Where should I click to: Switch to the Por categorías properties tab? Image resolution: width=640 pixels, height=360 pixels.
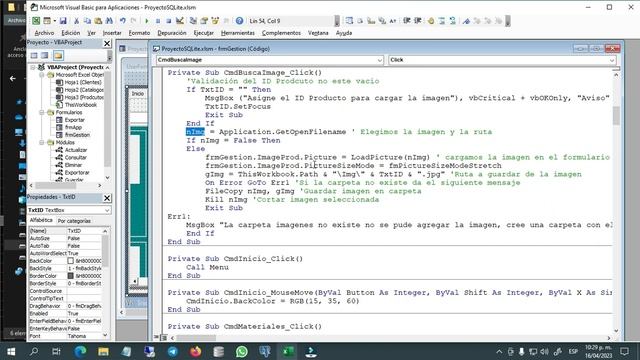(x=74, y=221)
